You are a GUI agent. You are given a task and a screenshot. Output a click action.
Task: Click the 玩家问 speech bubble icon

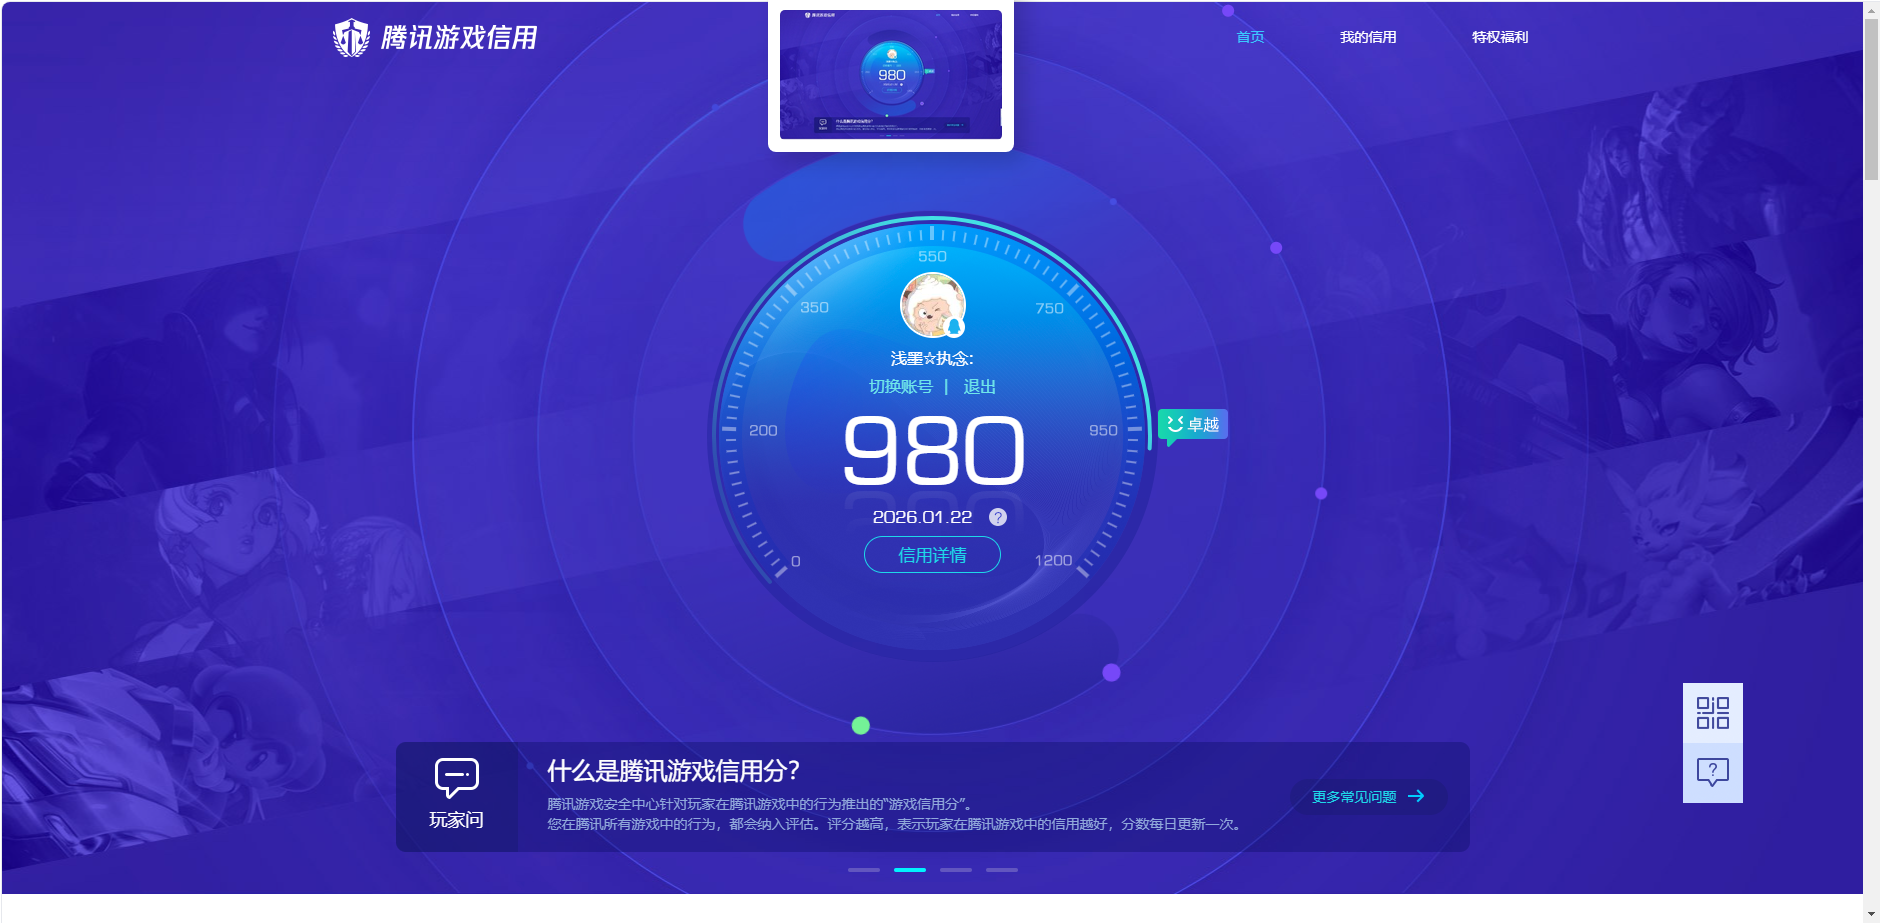[x=456, y=775]
